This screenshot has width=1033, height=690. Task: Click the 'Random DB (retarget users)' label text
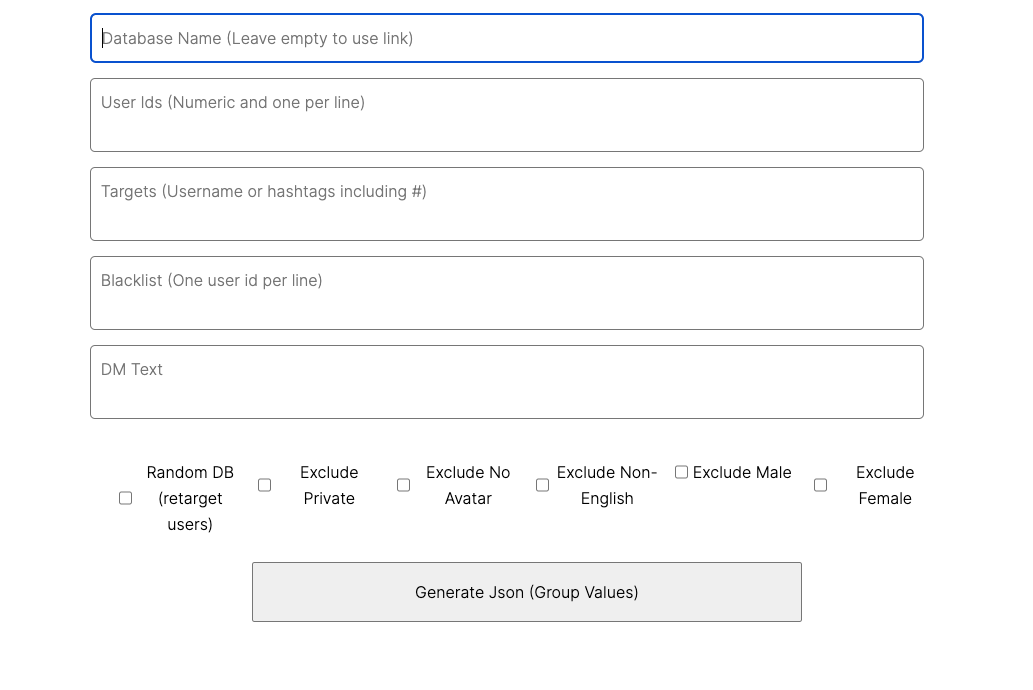[190, 498]
